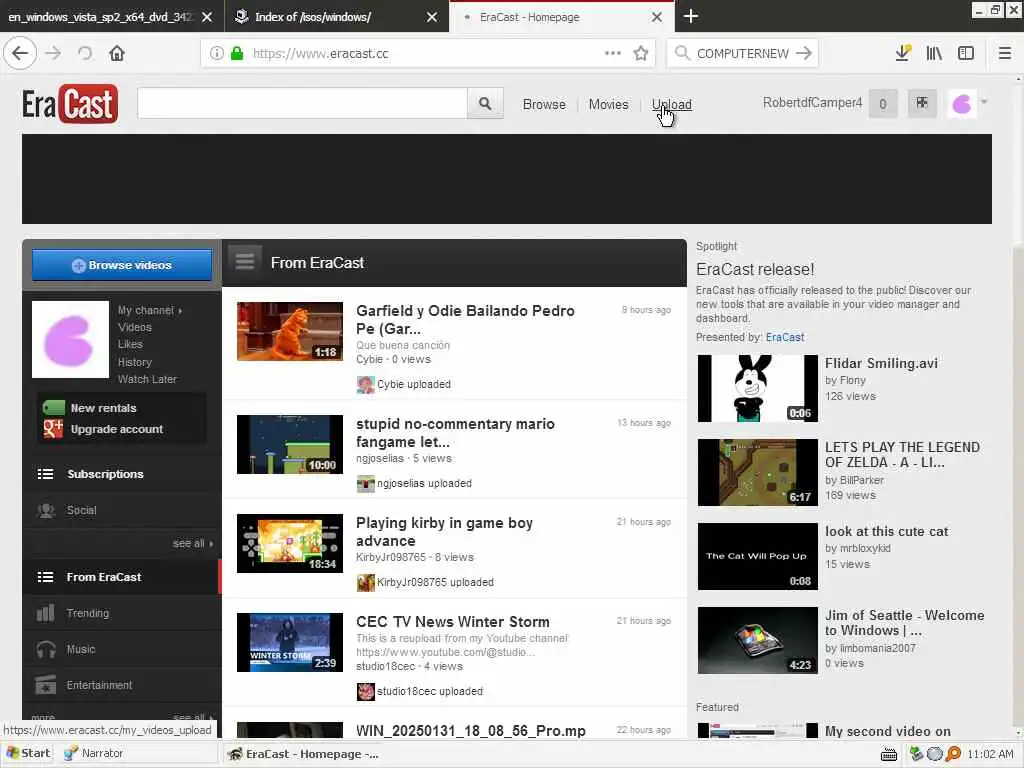Click the green padlock security icon
Screen dimensions: 1024x768
coord(237,54)
